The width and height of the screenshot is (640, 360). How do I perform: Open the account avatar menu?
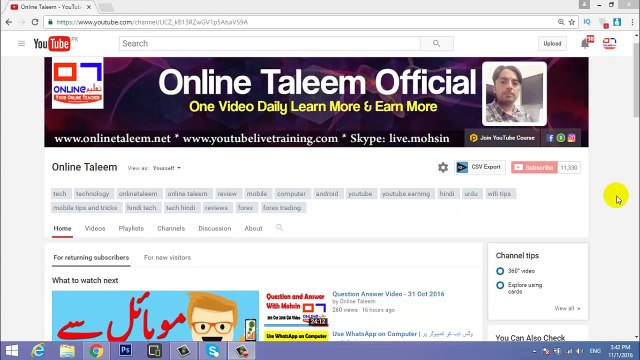pyautogui.click(x=609, y=43)
